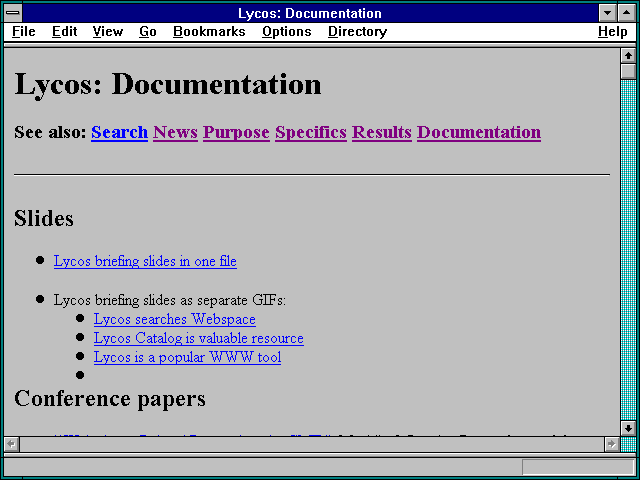
Task: Follow the News link
Action: coord(176,132)
